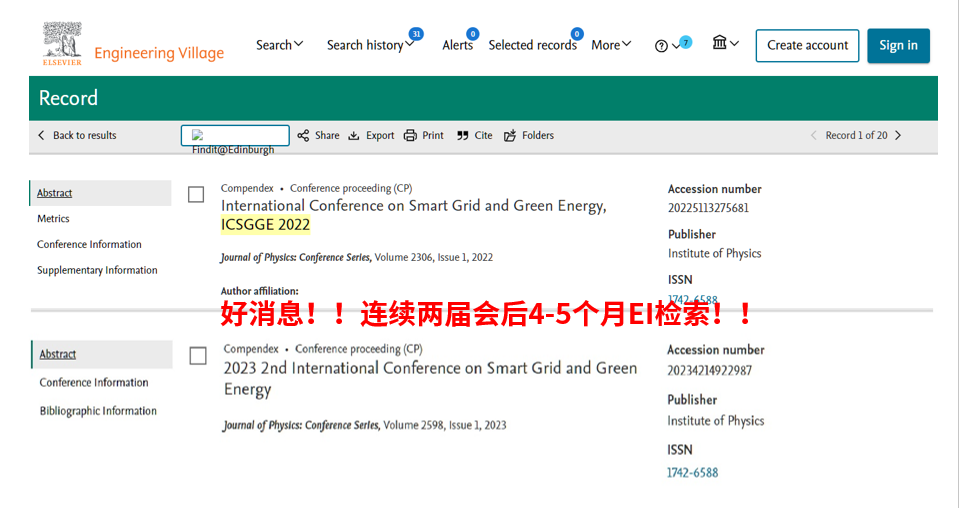
Task: Expand the chevron beside the institution icon
Action: [735, 43]
